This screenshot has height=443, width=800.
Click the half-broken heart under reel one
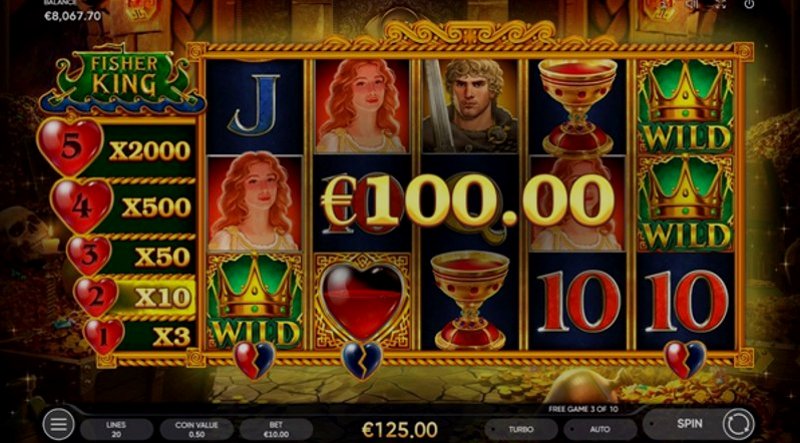click(255, 360)
